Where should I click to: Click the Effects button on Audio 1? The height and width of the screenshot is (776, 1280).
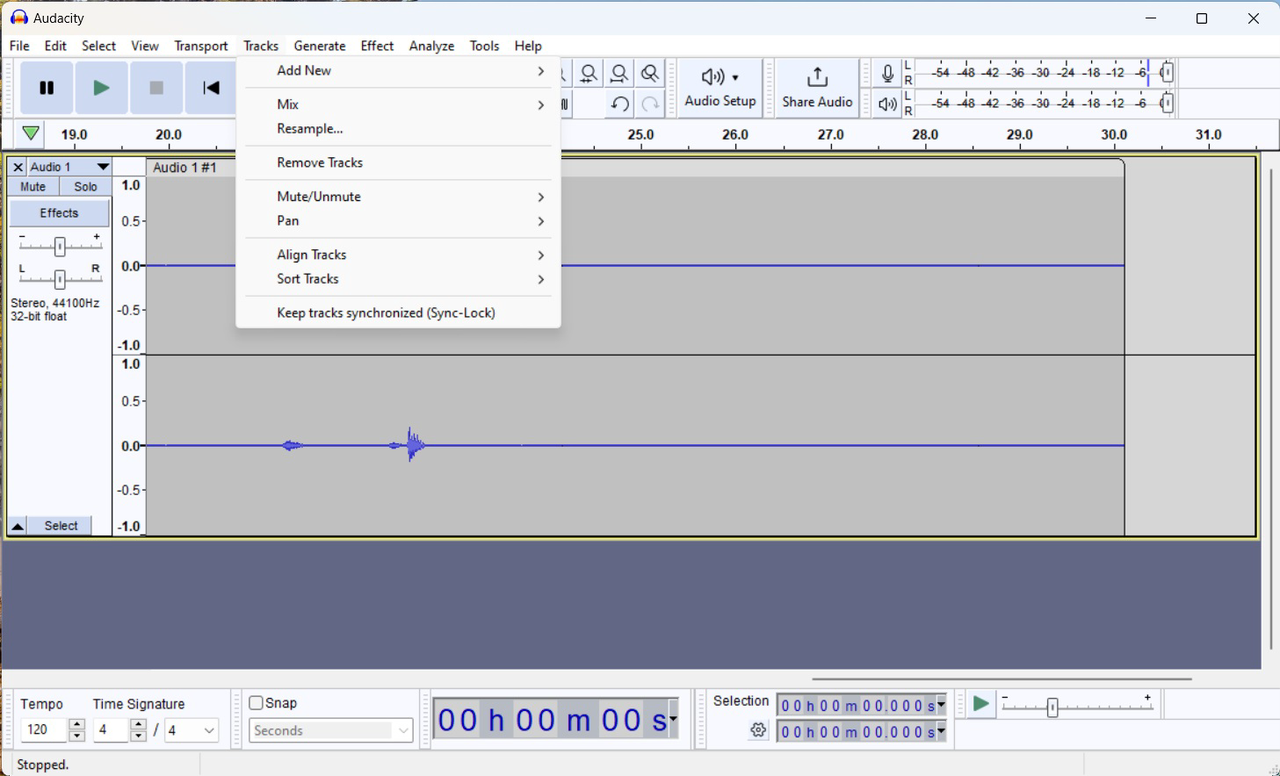tap(58, 212)
